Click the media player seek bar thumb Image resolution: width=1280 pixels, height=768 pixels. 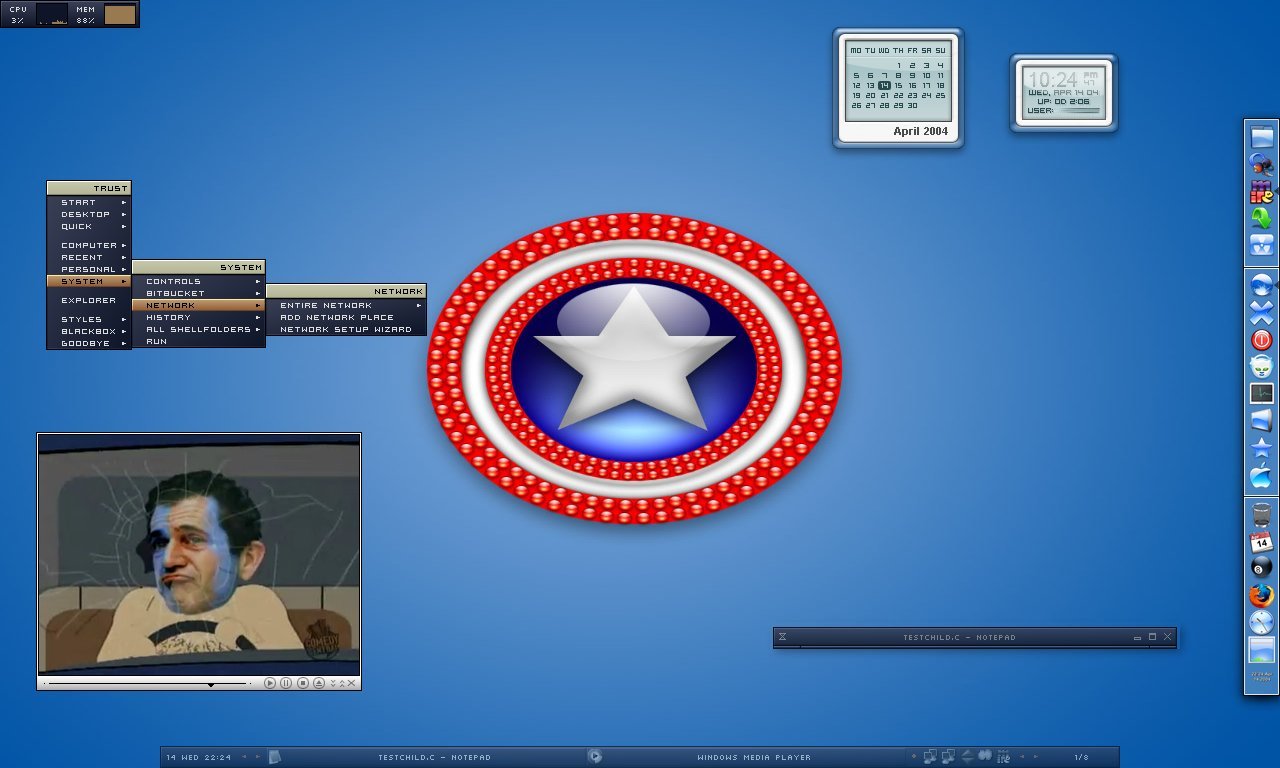[211, 684]
